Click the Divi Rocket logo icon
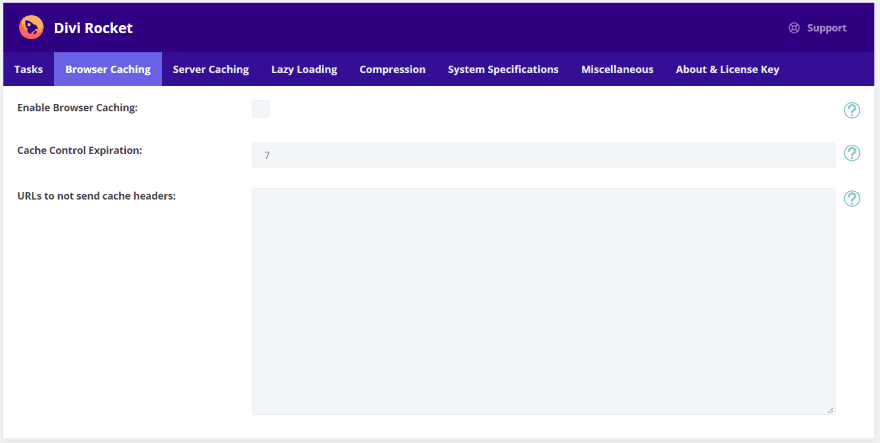This screenshot has width=880, height=443. pos(31,27)
